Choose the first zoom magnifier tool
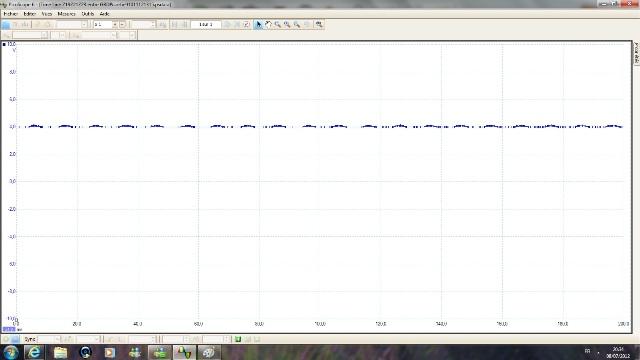Viewport: 640px width, 360px height. coord(278,24)
